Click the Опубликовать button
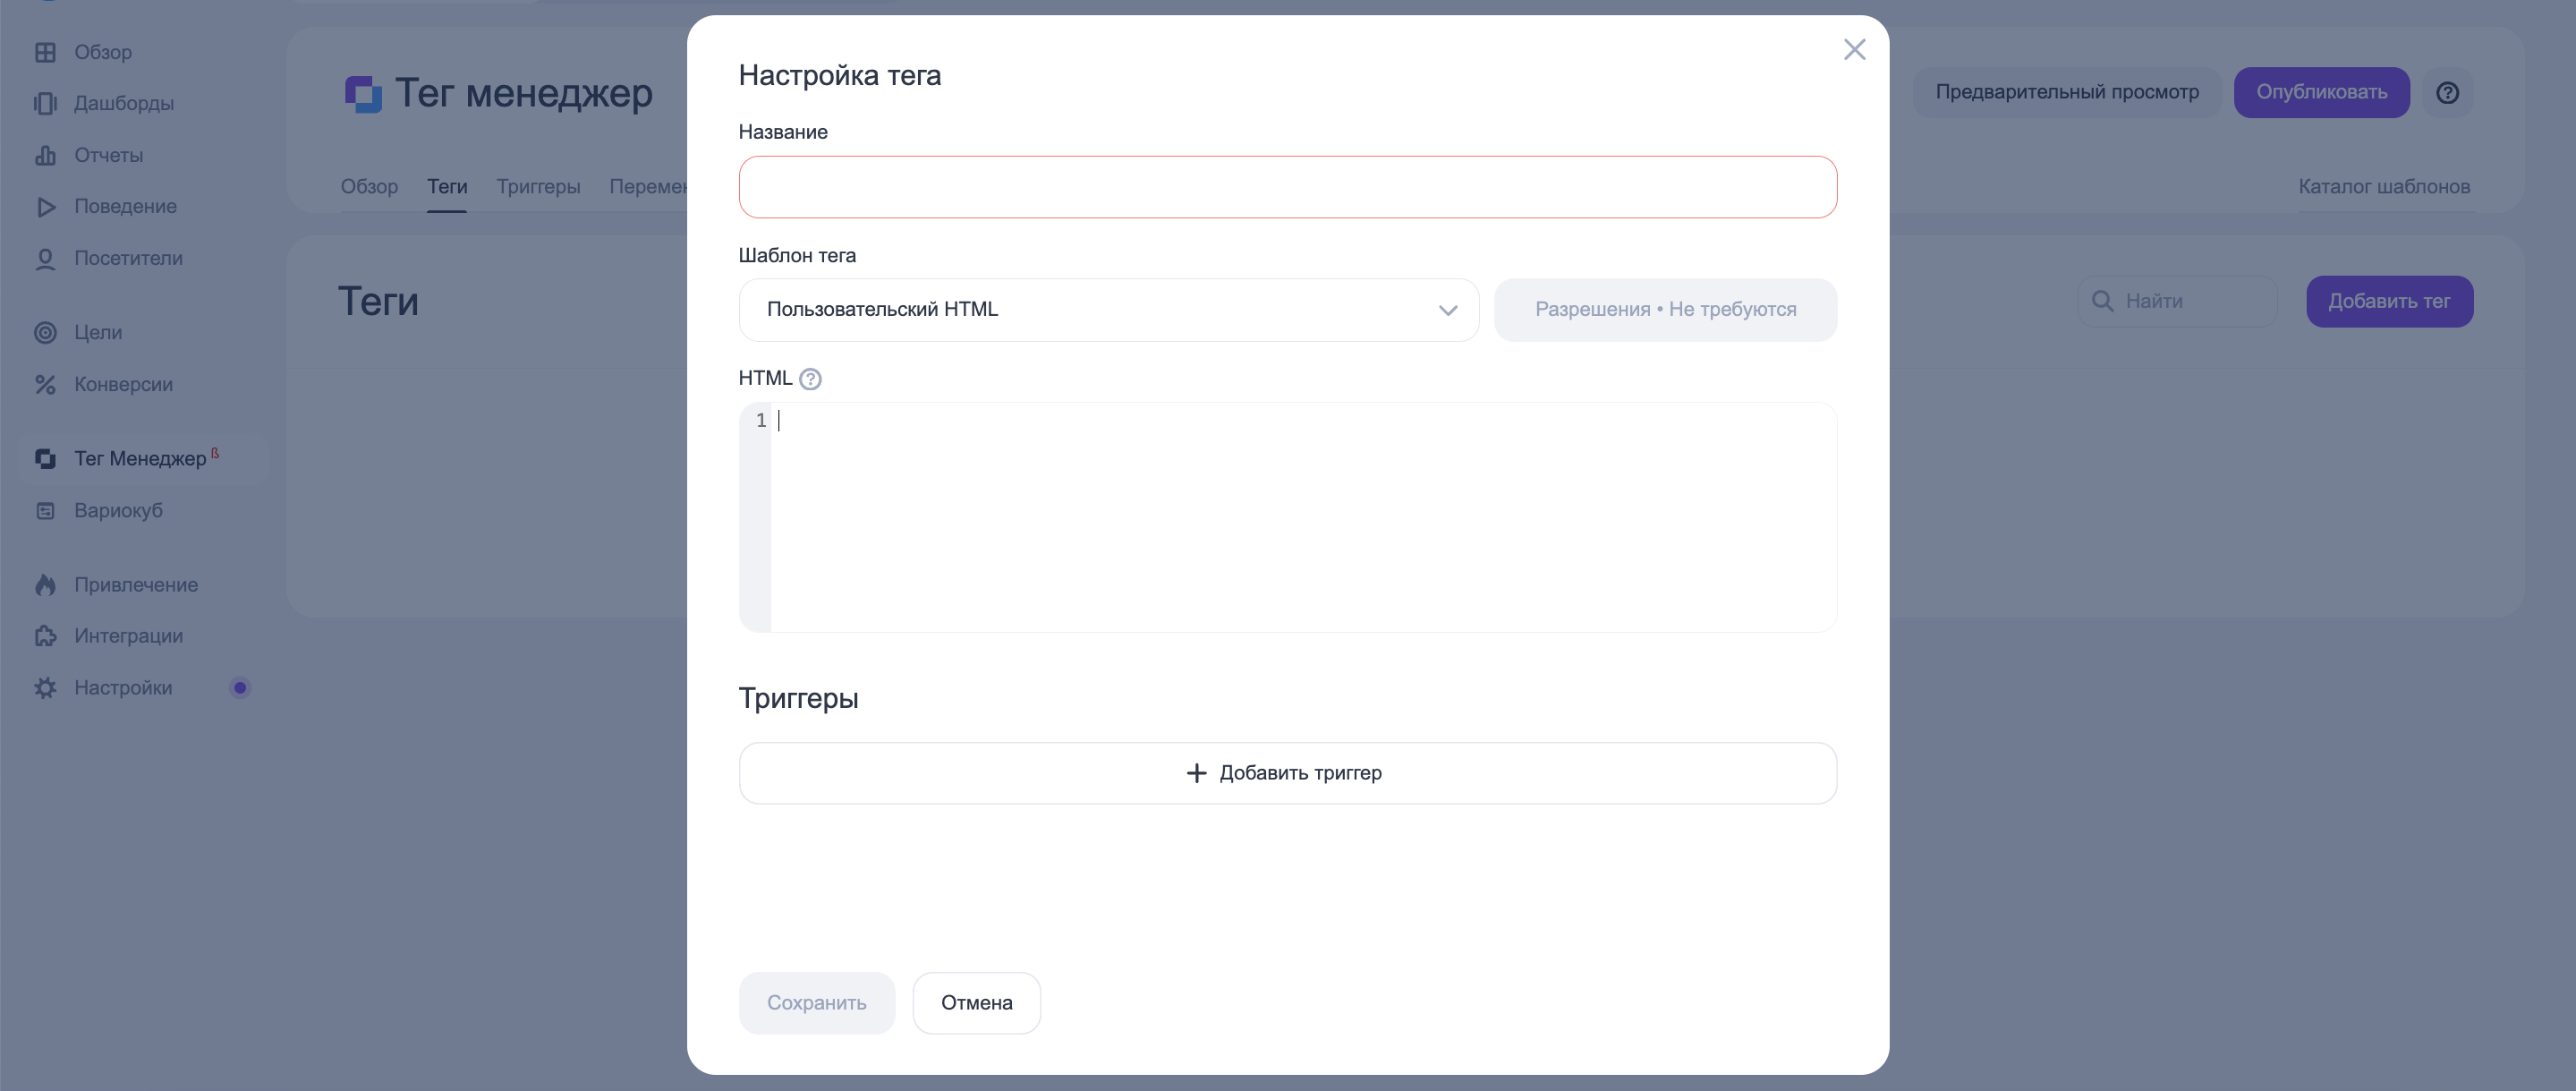The height and width of the screenshot is (1091, 2576). (x=2321, y=93)
